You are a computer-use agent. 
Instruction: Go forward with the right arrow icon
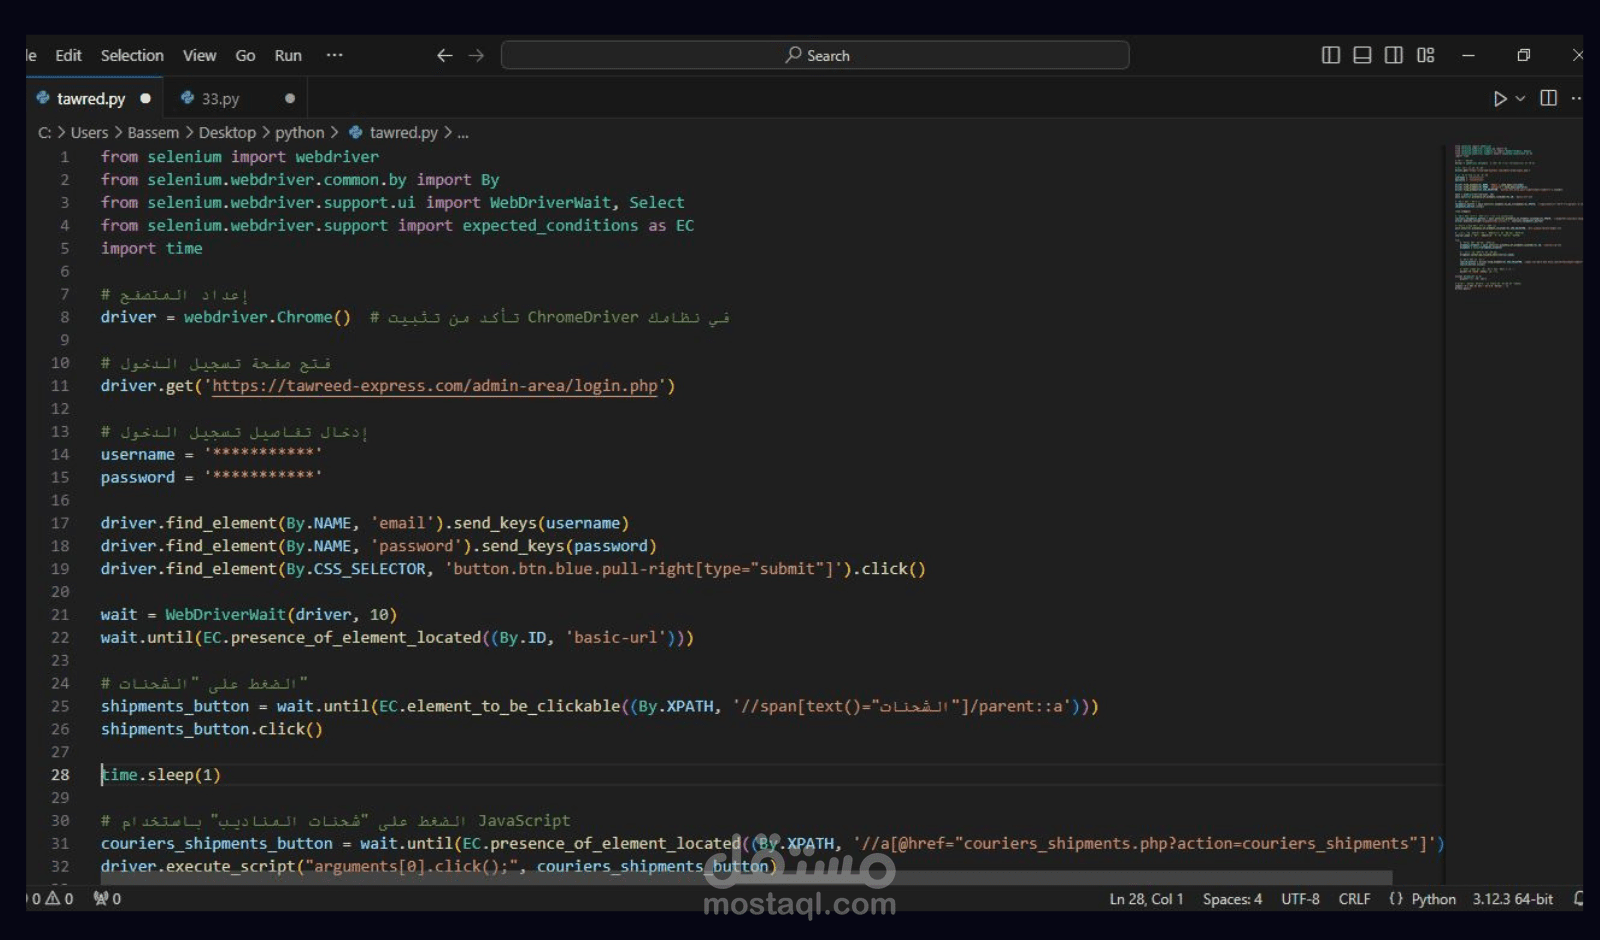pyautogui.click(x=476, y=55)
